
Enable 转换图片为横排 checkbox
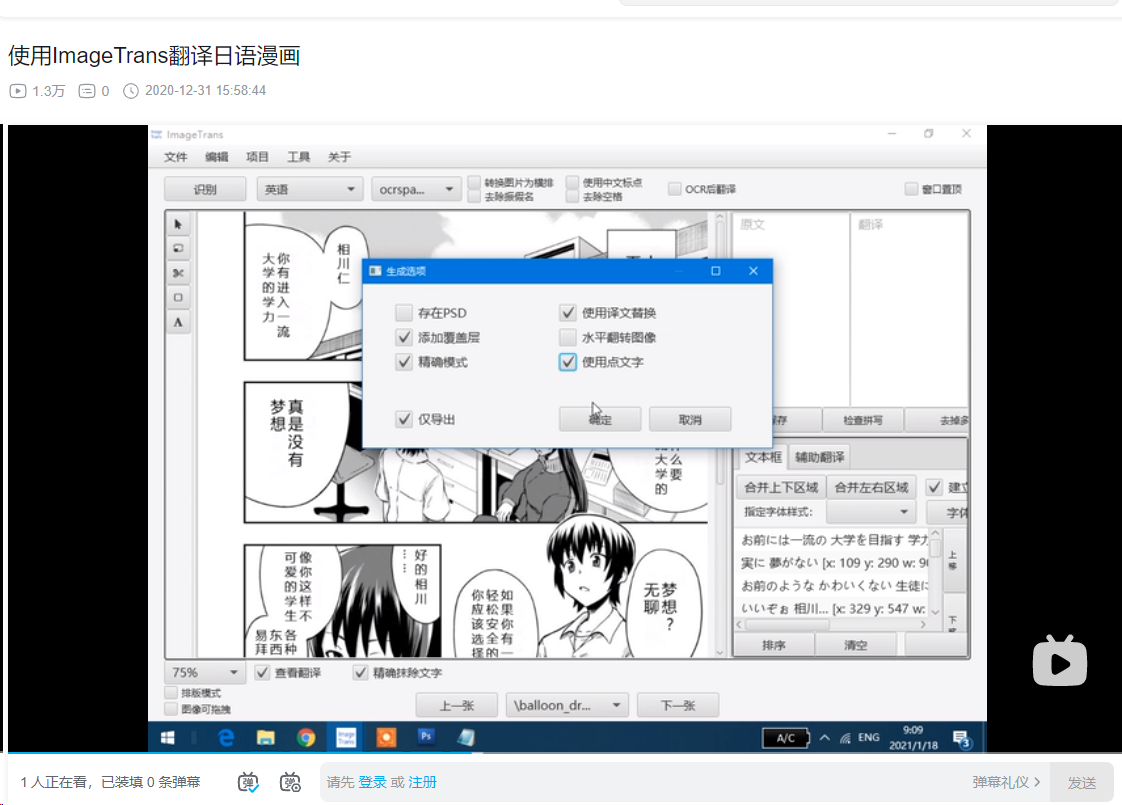pos(474,182)
